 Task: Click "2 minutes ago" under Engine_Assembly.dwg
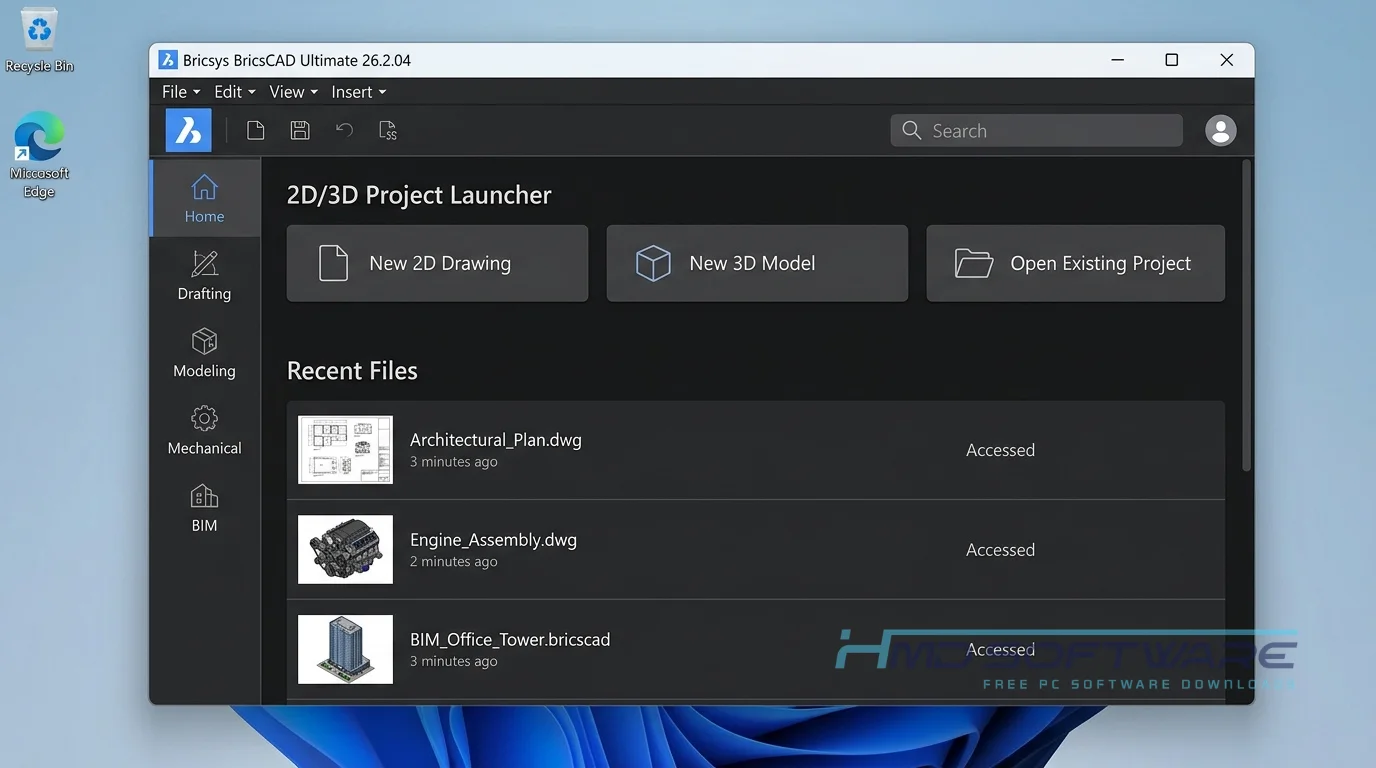click(x=453, y=562)
